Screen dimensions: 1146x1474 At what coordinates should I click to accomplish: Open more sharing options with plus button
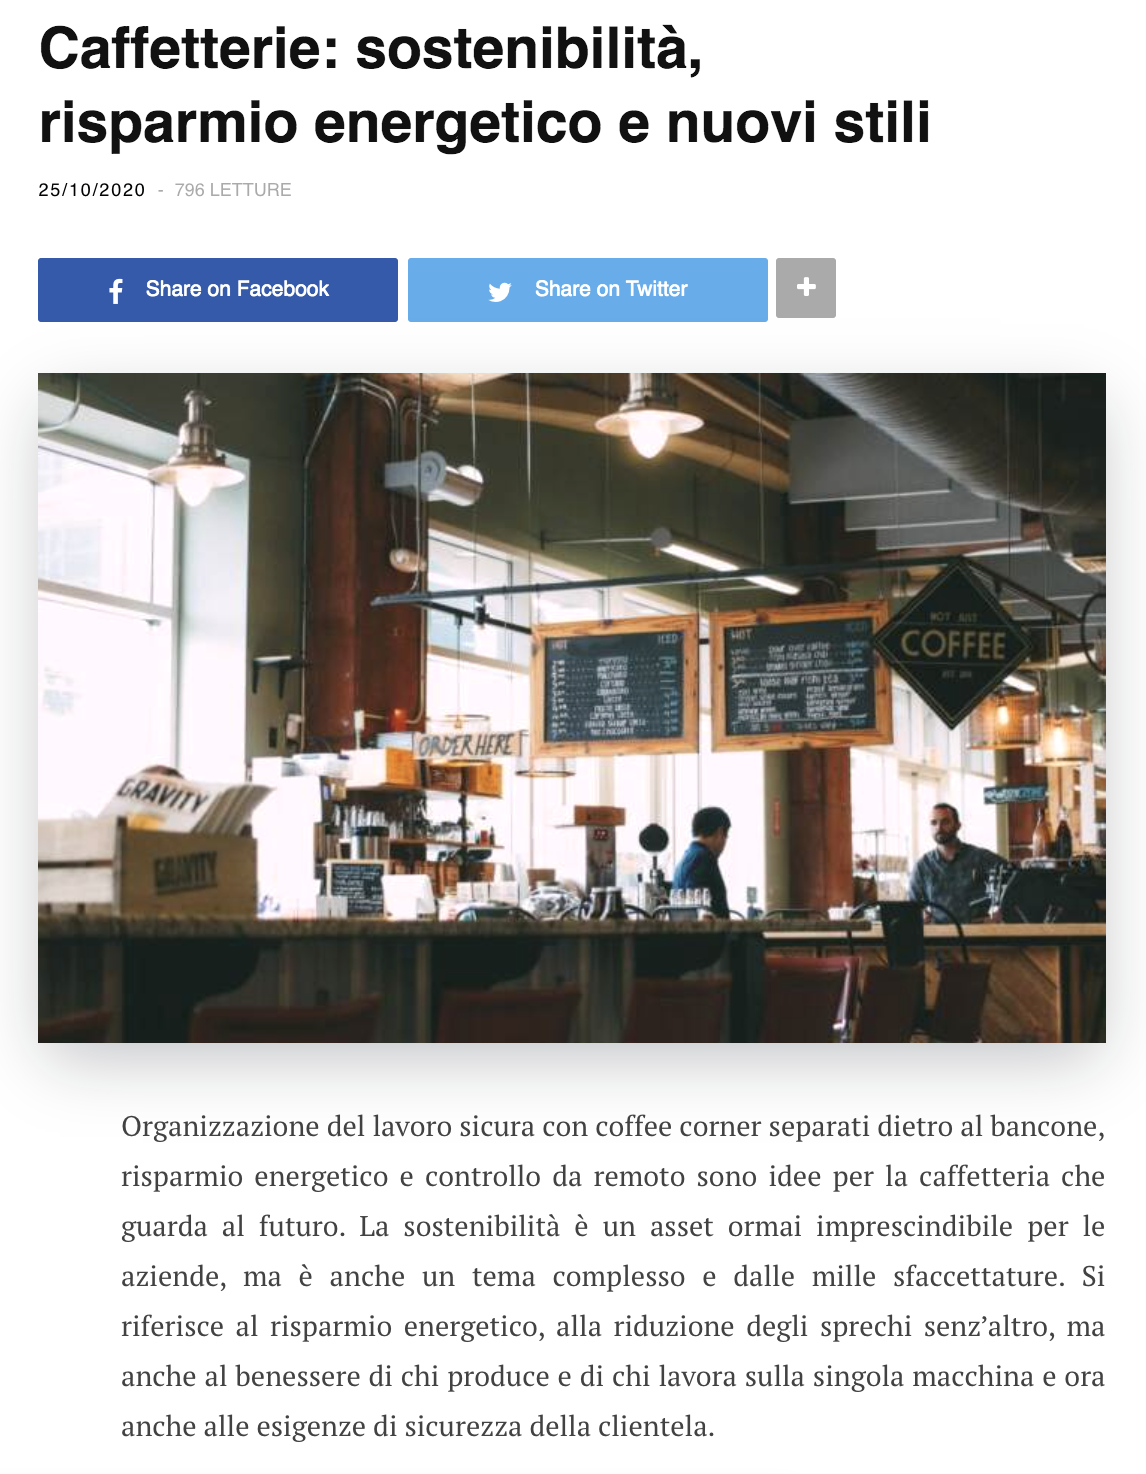[x=806, y=288]
